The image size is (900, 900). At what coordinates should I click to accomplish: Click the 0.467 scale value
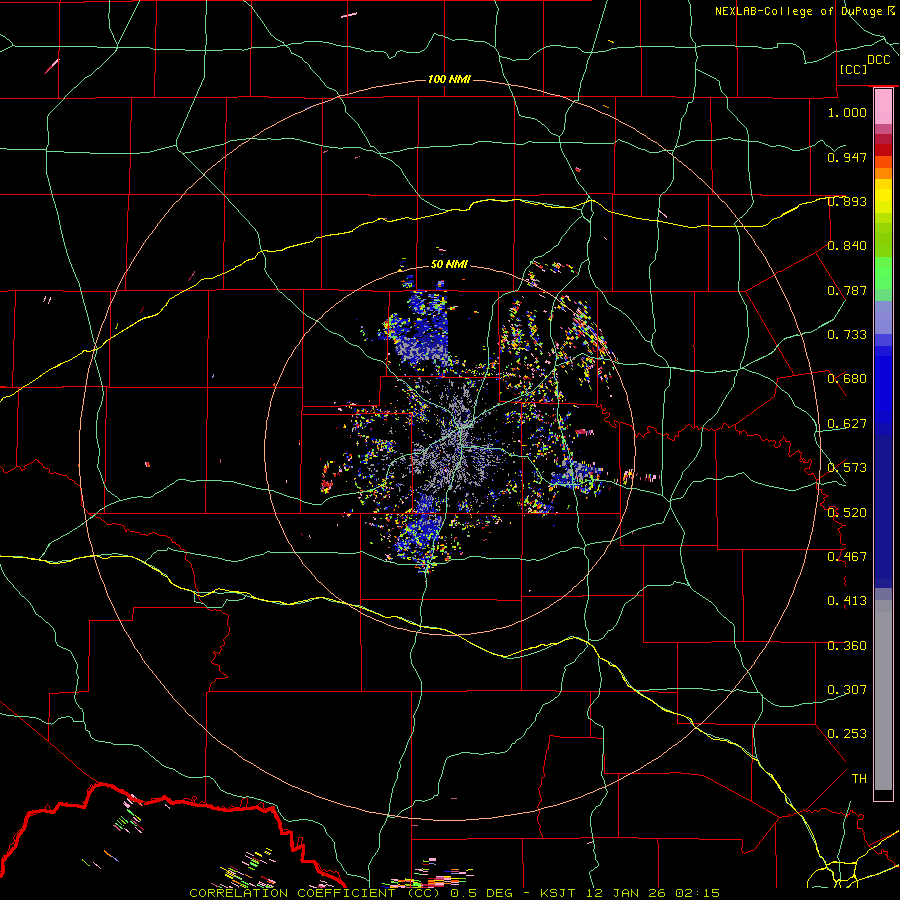847,557
